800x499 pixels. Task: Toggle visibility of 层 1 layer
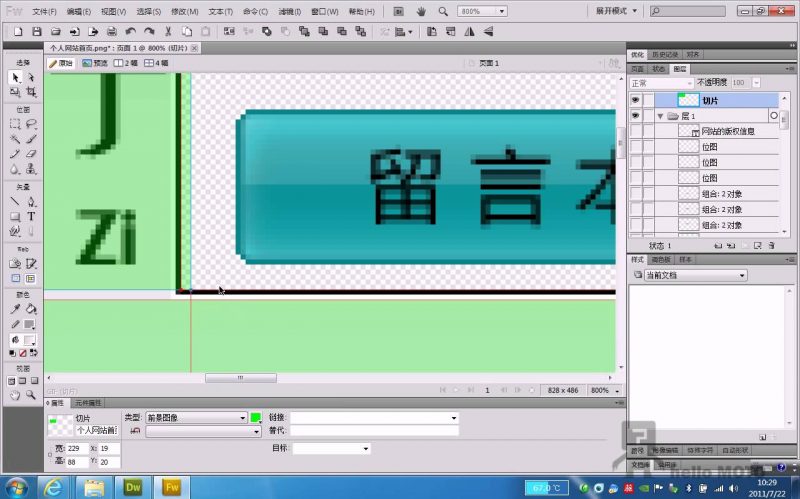(x=635, y=116)
